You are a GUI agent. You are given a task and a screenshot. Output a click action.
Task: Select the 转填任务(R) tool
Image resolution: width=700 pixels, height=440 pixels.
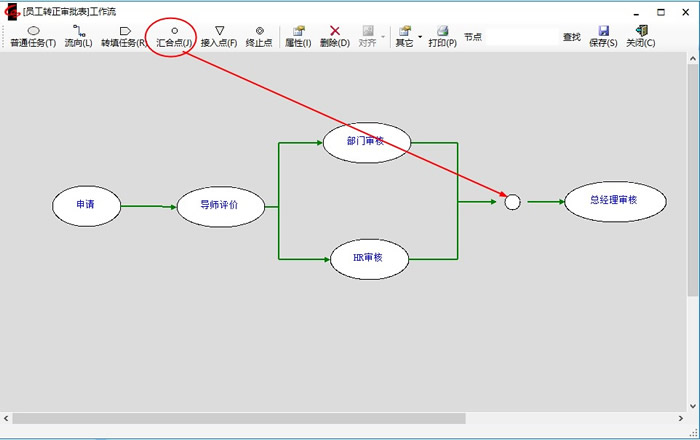124,37
